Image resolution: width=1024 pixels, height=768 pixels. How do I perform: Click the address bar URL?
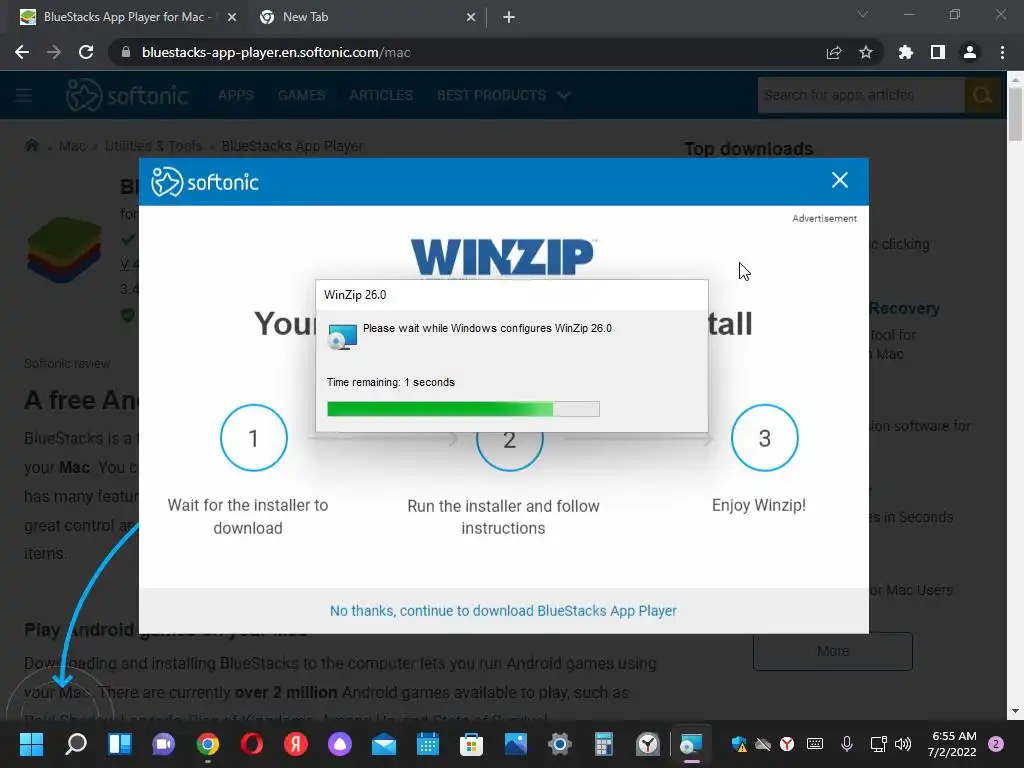[276, 52]
